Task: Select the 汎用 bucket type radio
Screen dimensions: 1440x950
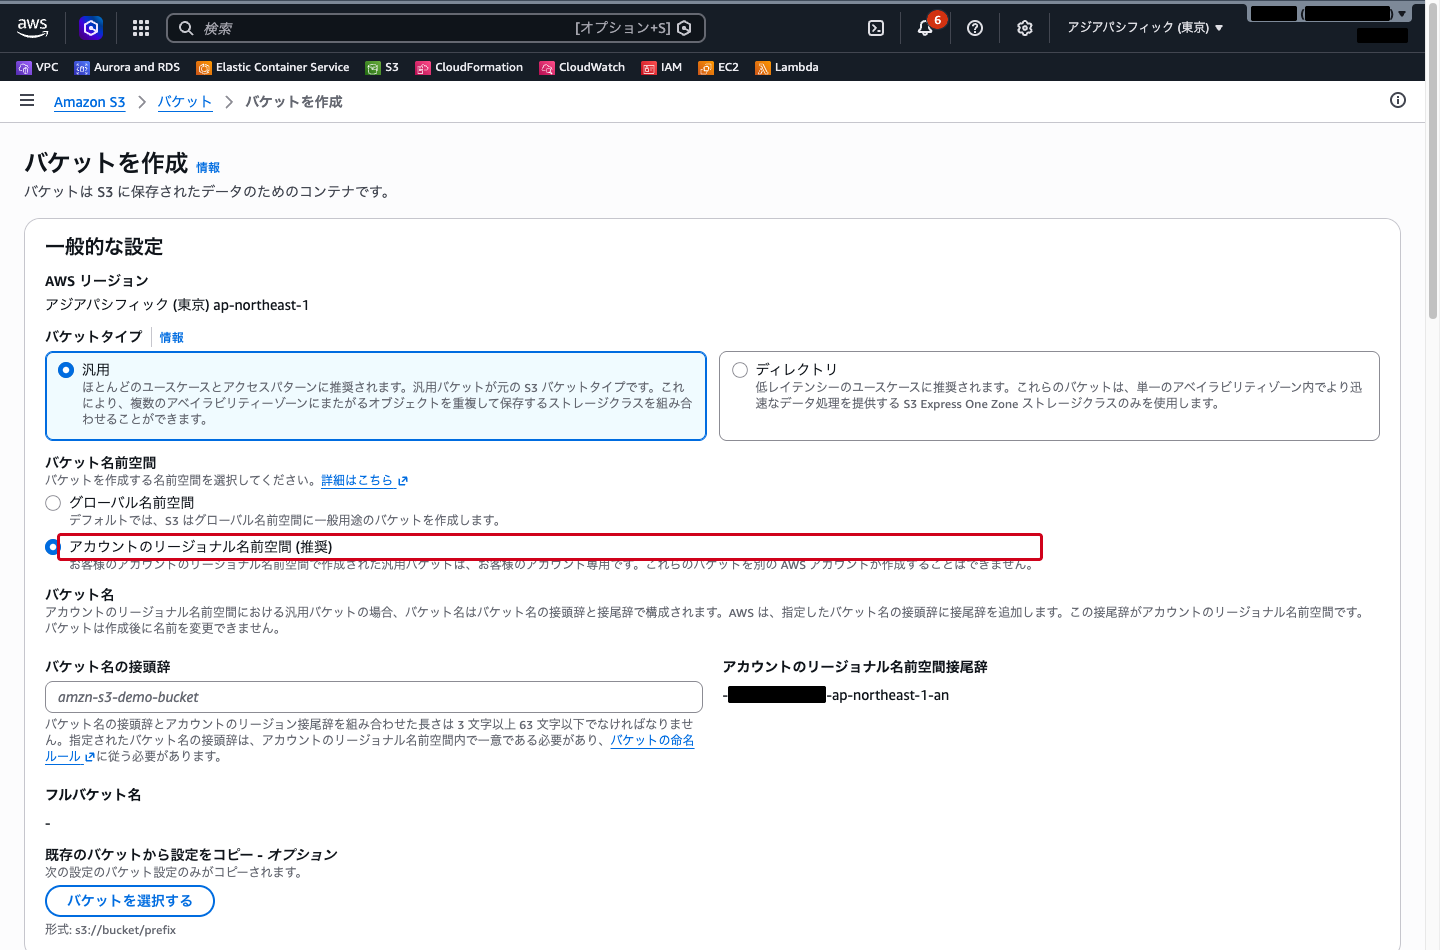Action: [66, 370]
